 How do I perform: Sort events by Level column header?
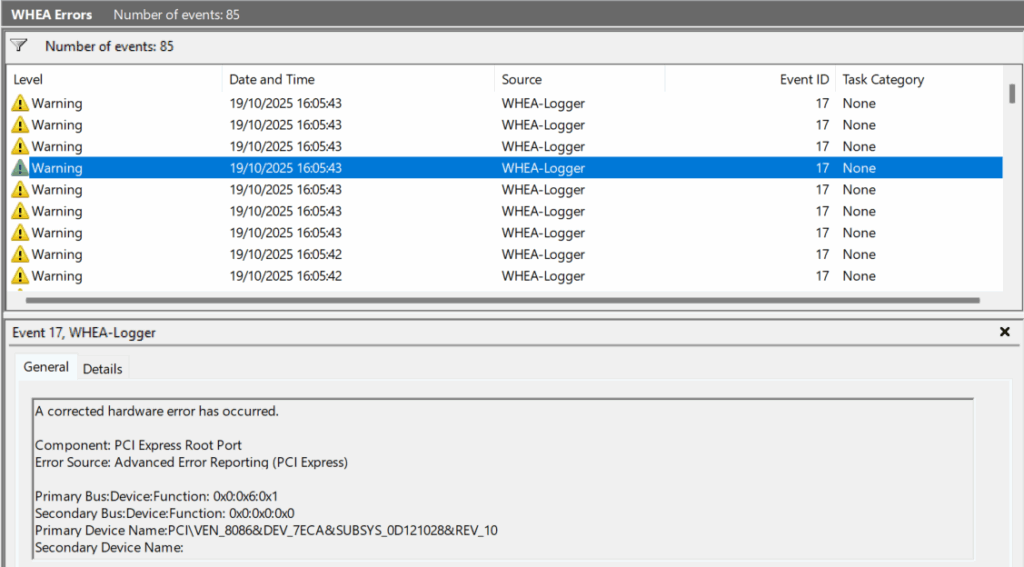click(28, 79)
